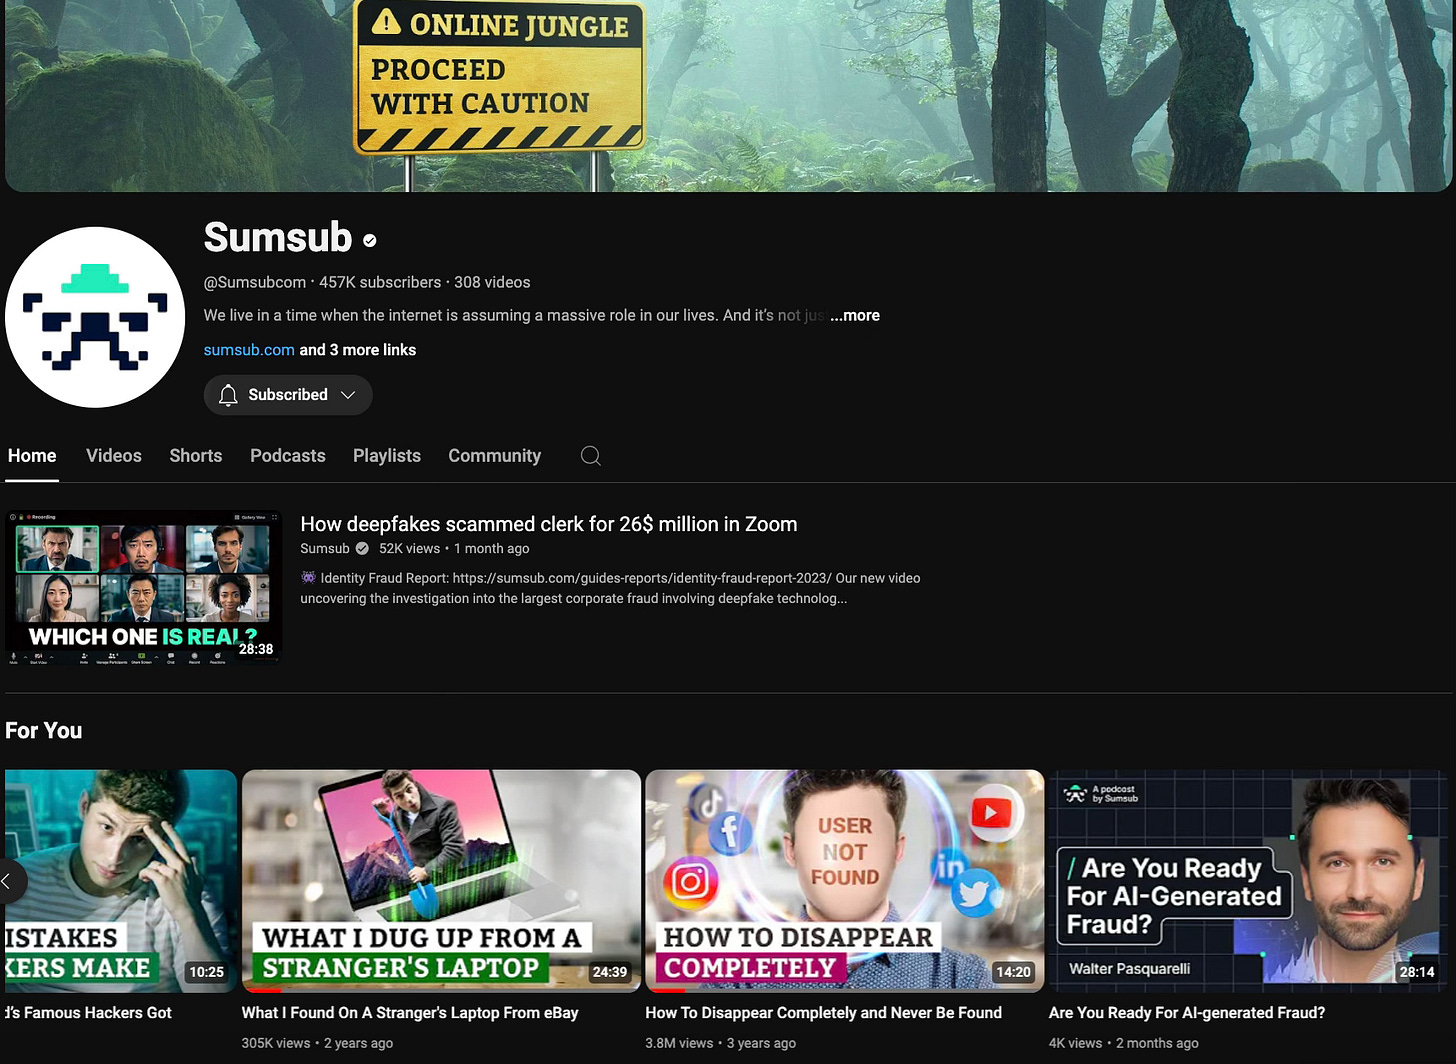Click the '457K subscribers' text
Image resolution: width=1456 pixels, height=1064 pixels.
380,283
